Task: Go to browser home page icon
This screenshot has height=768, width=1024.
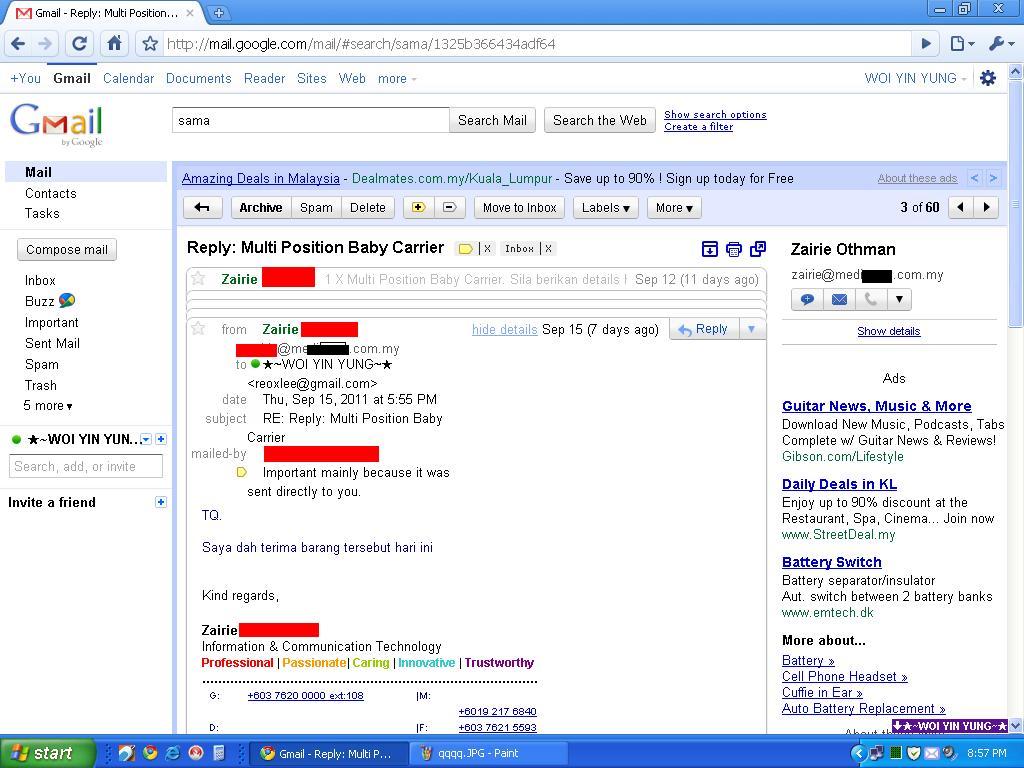Action: click(114, 44)
